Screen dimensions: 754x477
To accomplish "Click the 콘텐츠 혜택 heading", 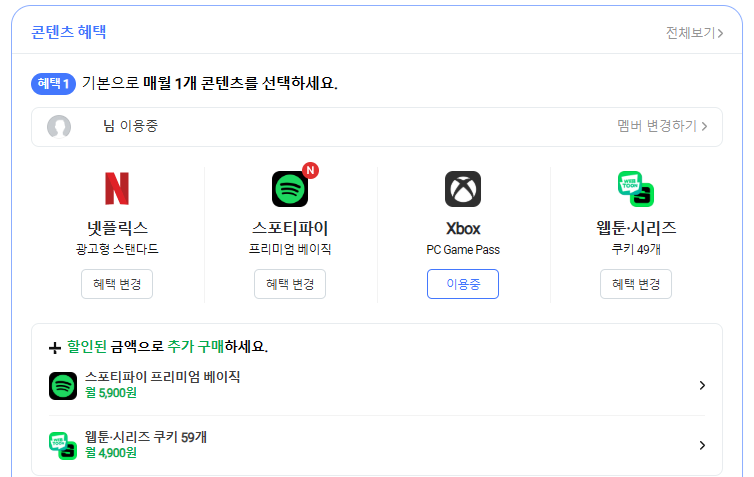I will point(69,32).
